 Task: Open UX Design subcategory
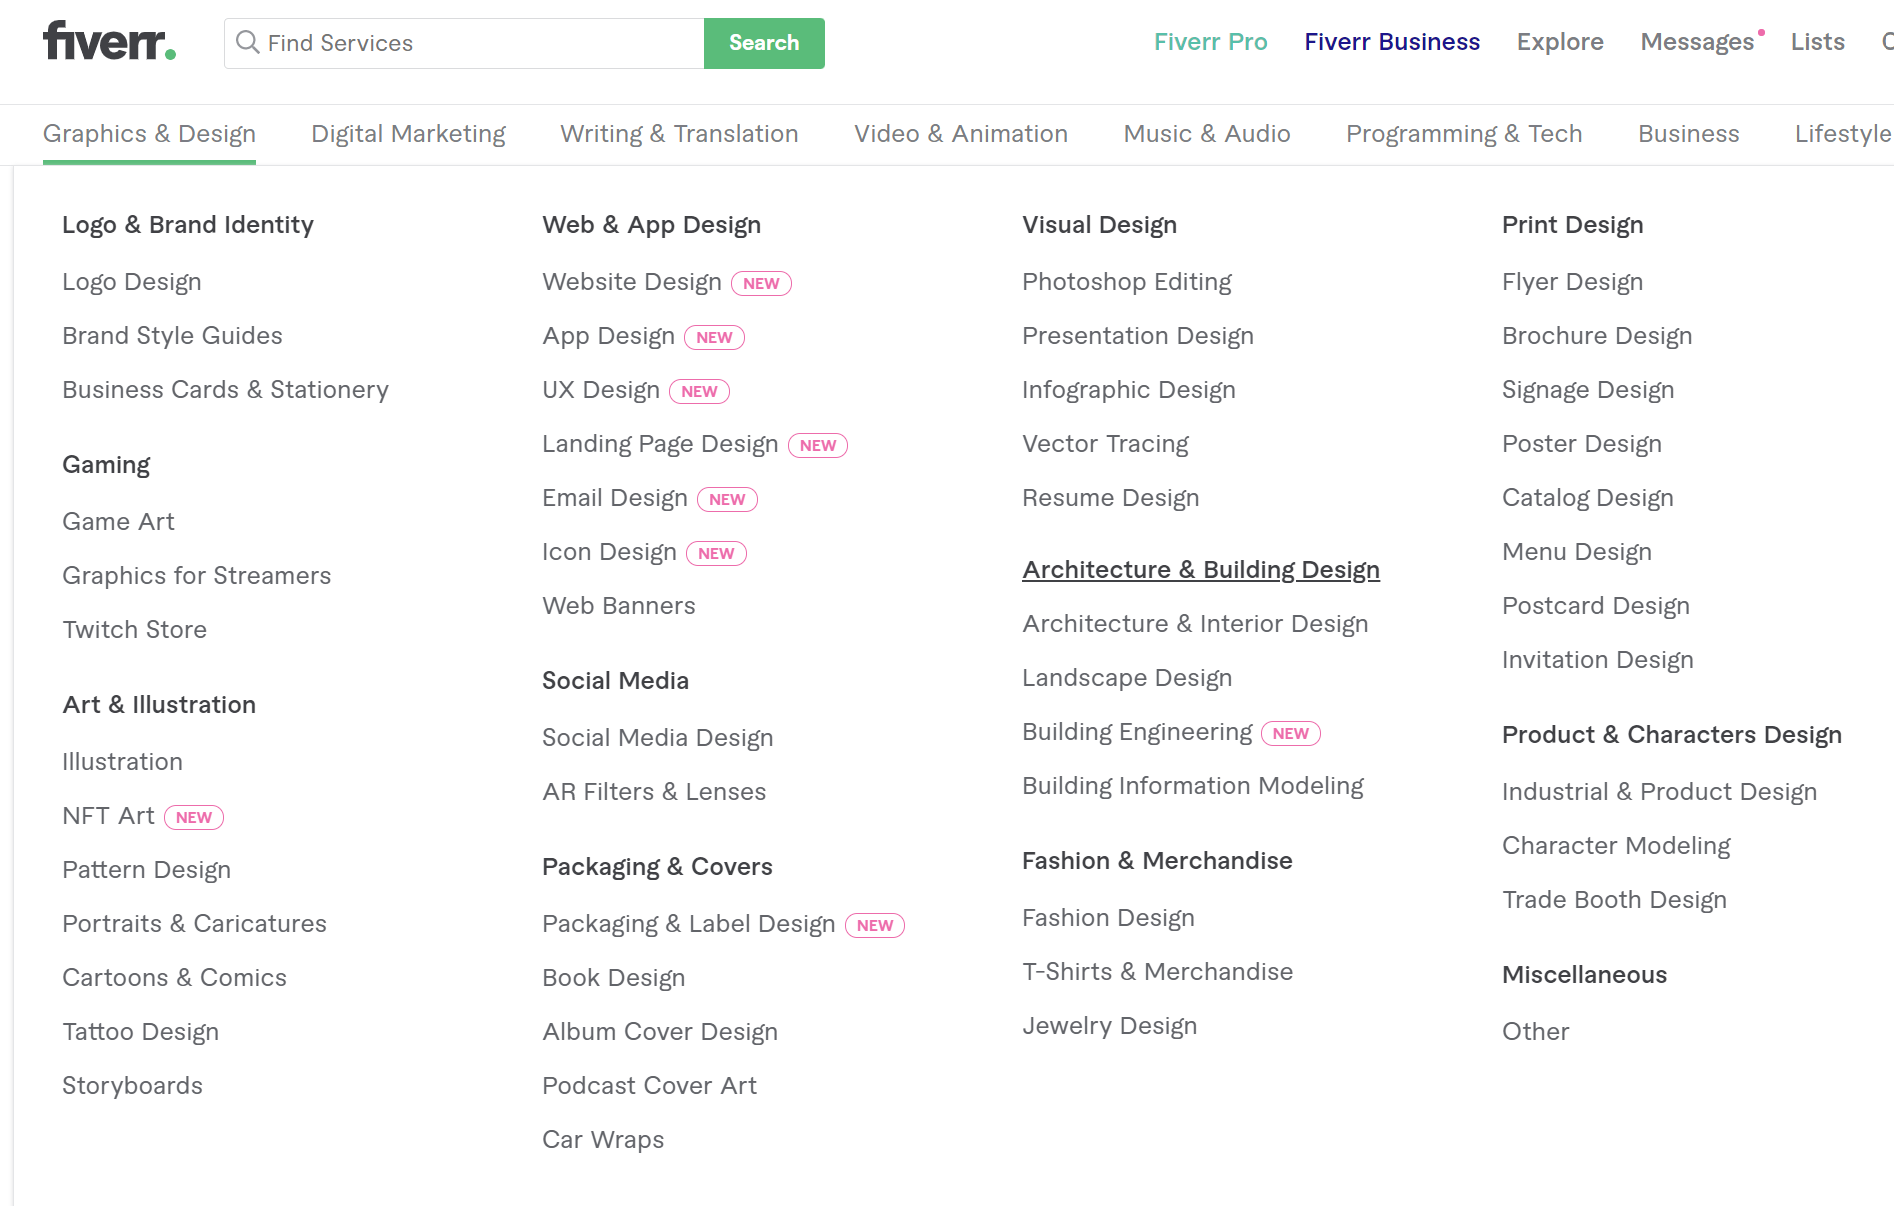pos(601,390)
